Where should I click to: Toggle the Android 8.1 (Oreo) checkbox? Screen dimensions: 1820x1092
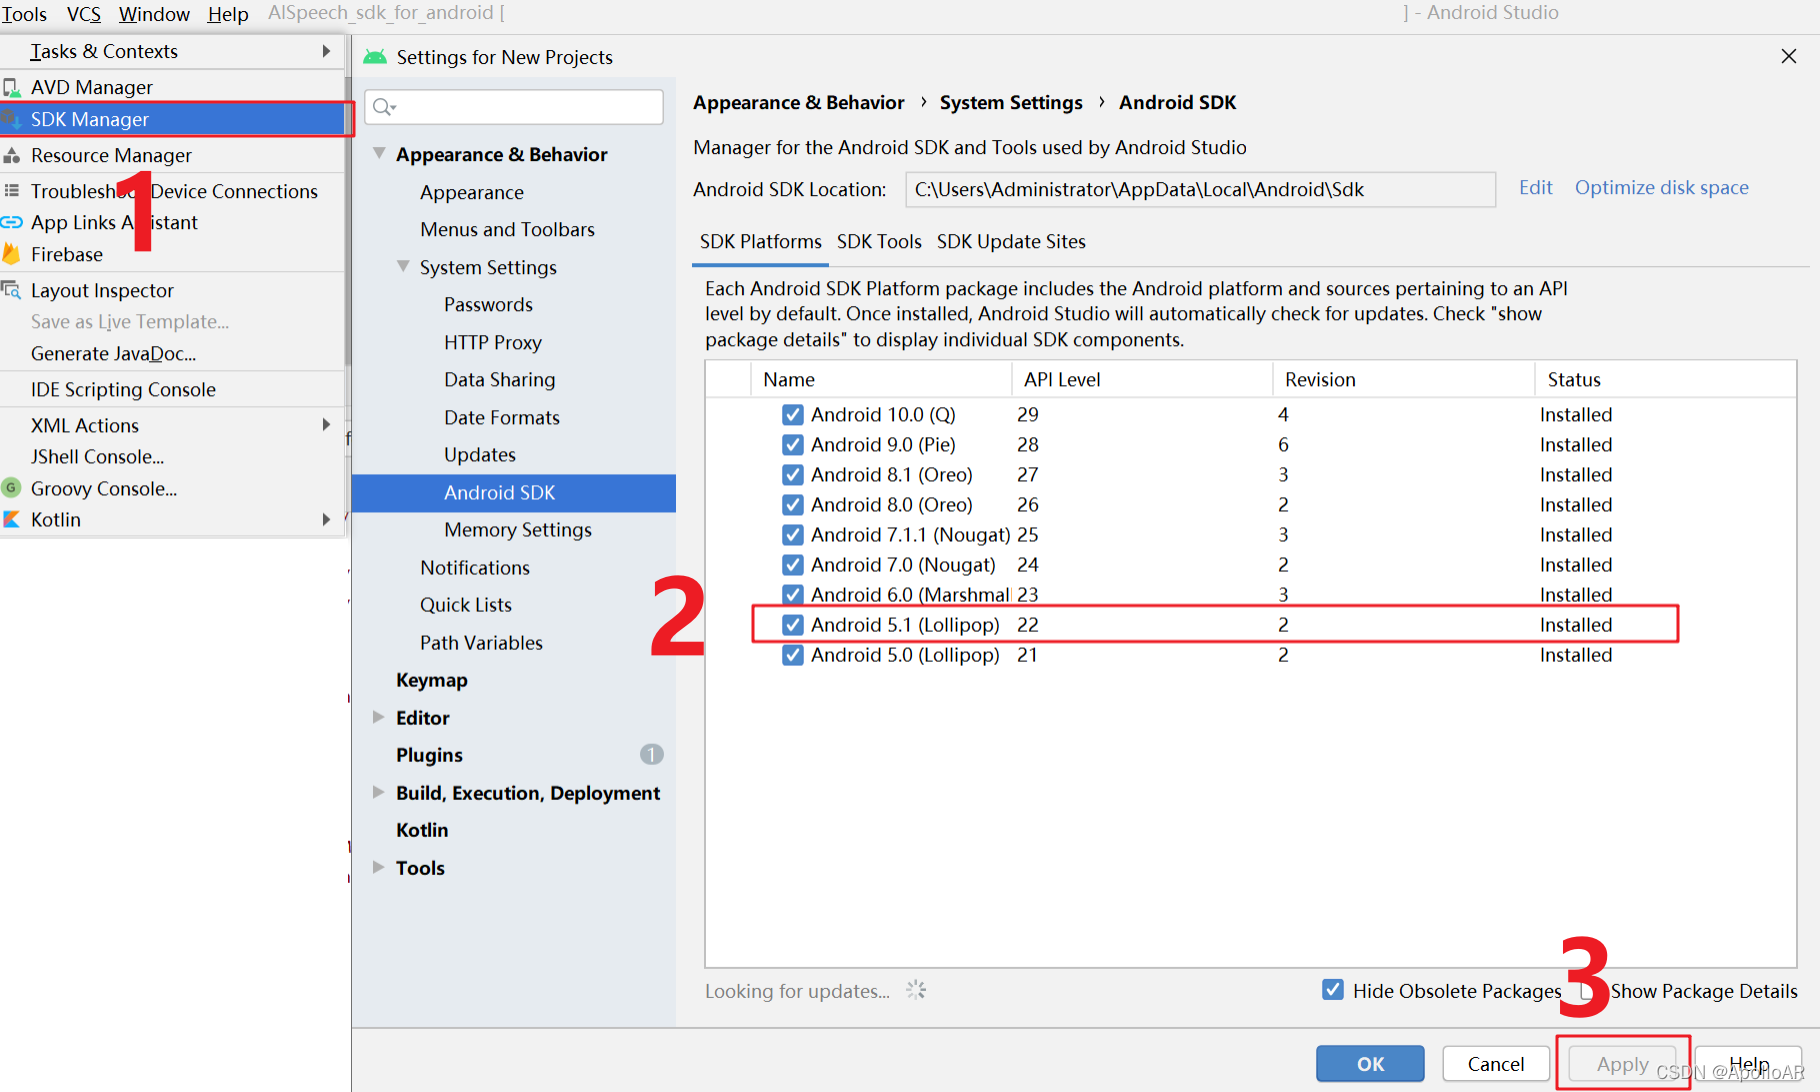(x=793, y=475)
